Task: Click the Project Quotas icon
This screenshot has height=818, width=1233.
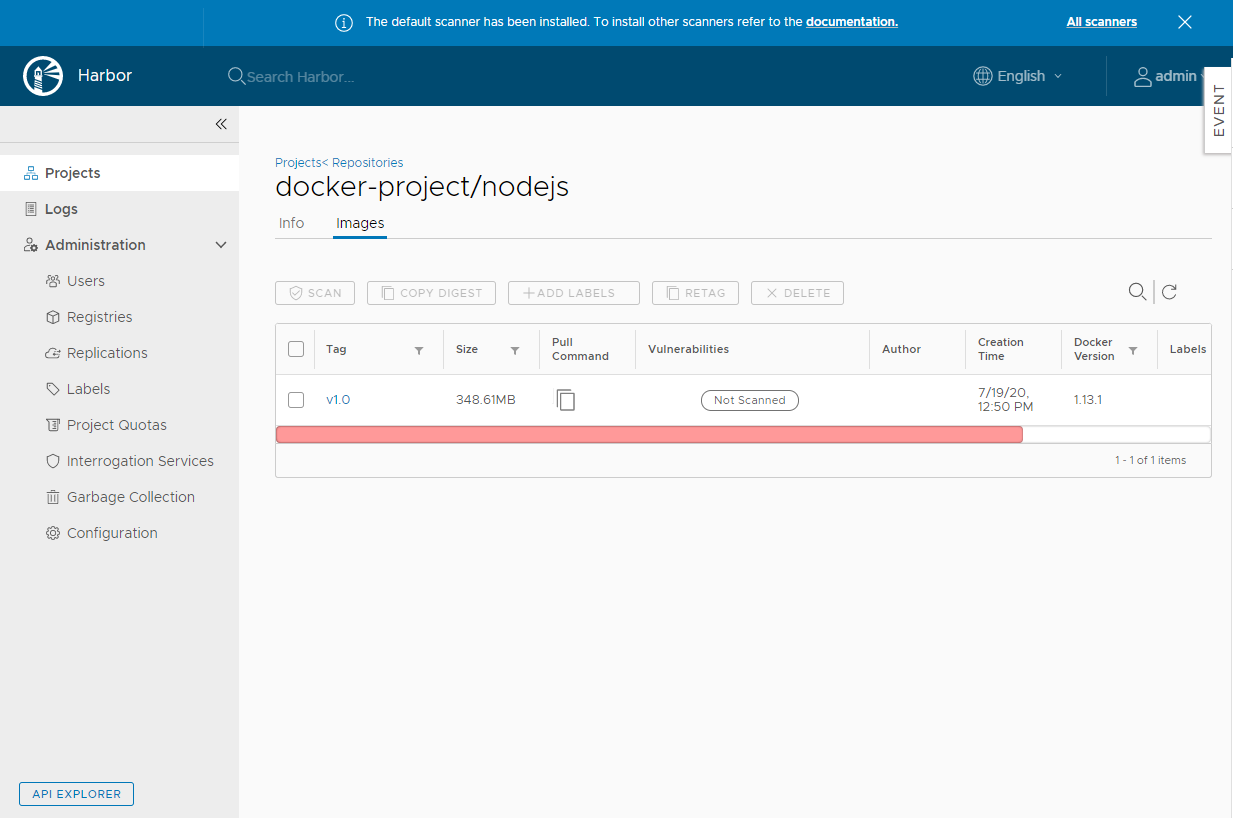Action: point(53,425)
